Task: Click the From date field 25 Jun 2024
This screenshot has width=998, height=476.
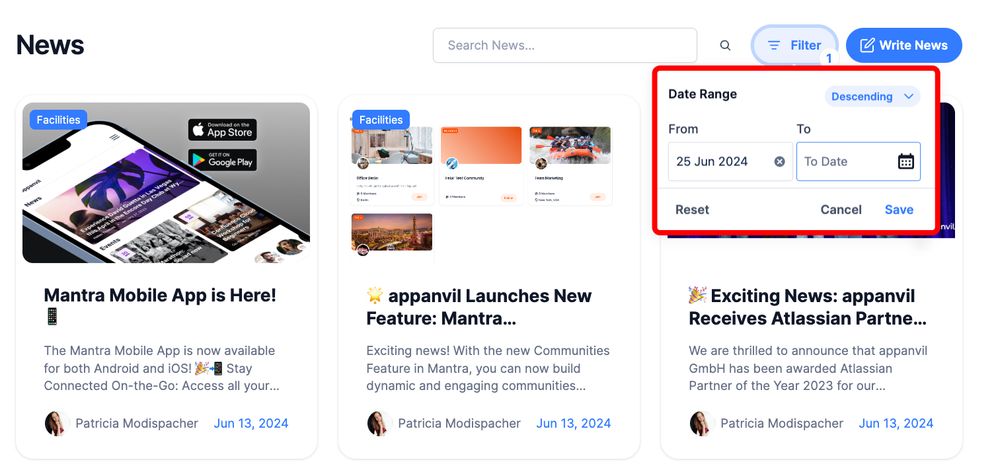Action: [730, 162]
